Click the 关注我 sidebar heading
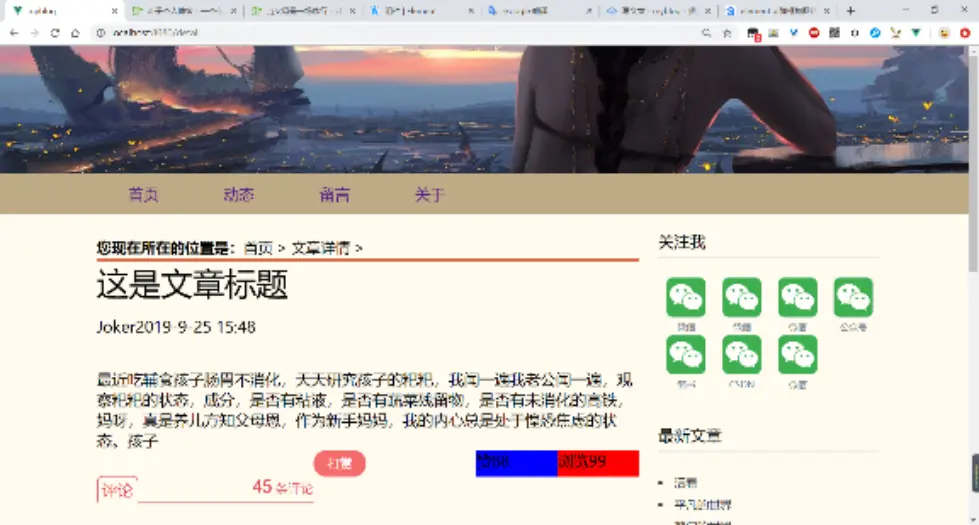Image resolution: width=979 pixels, height=525 pixels. click(682, 242)
